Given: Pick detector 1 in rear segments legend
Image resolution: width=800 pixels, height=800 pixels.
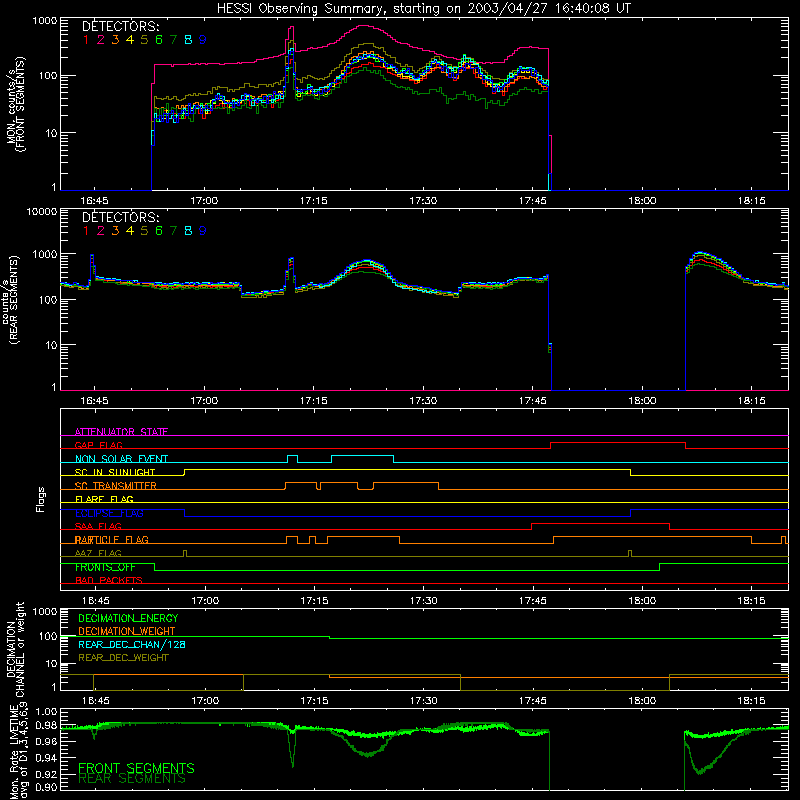Looking at the screenshot, I should coord(86,231).
